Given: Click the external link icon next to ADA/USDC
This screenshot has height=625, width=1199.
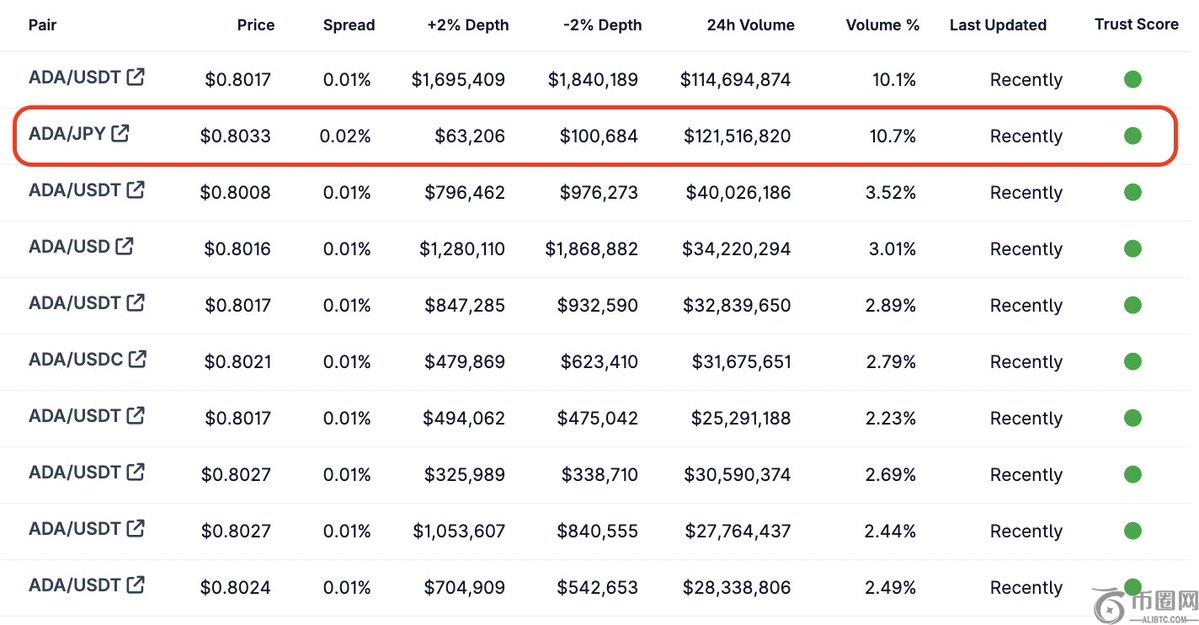Looking at the screenshot, I should pos(138,359).
